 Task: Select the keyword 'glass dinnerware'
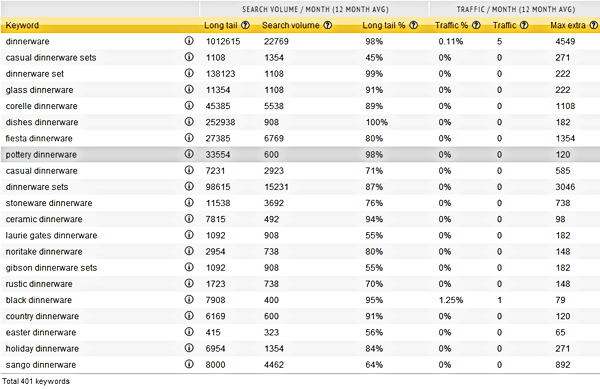(39, 90)
